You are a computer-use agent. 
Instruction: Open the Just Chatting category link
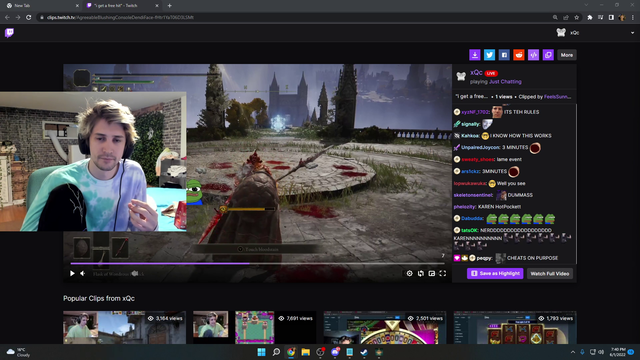[505, 82]
